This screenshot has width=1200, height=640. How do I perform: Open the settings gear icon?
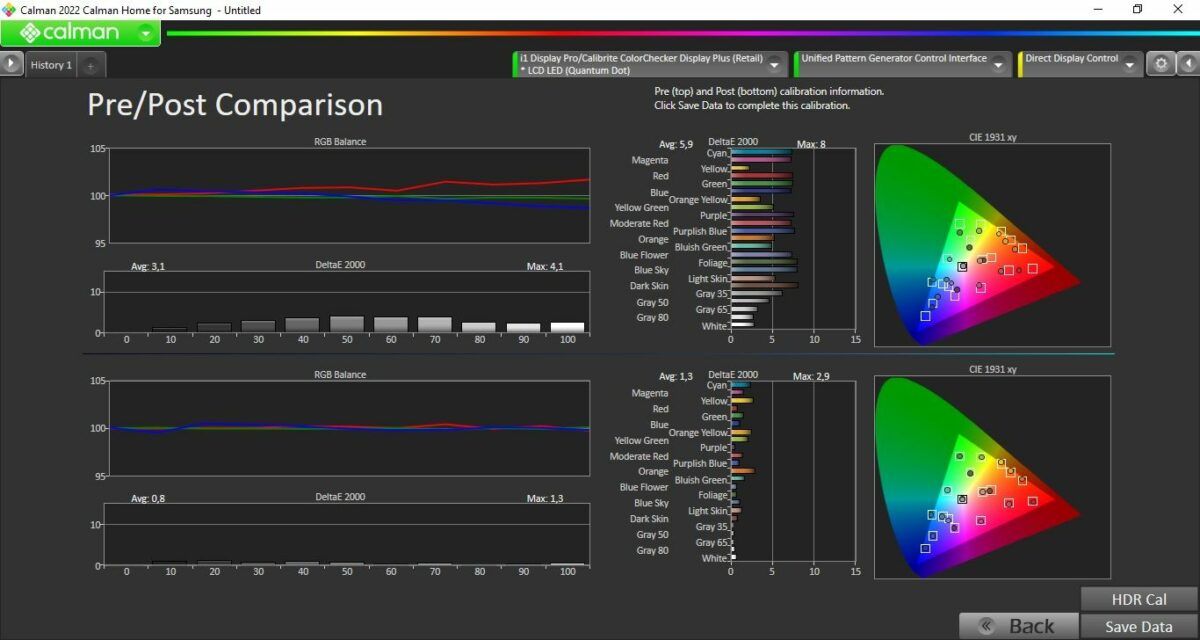pyautogui.click(x=1160, y=64)
